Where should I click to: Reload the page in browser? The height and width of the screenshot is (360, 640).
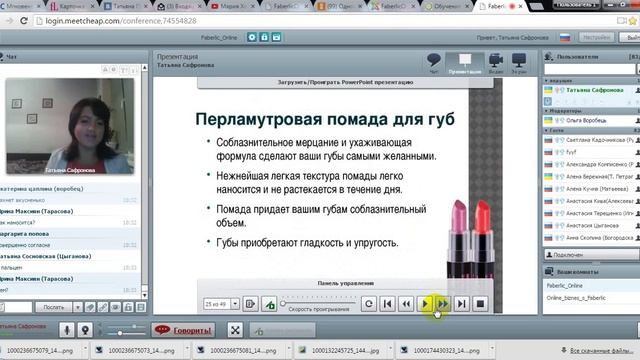[24, 21]
